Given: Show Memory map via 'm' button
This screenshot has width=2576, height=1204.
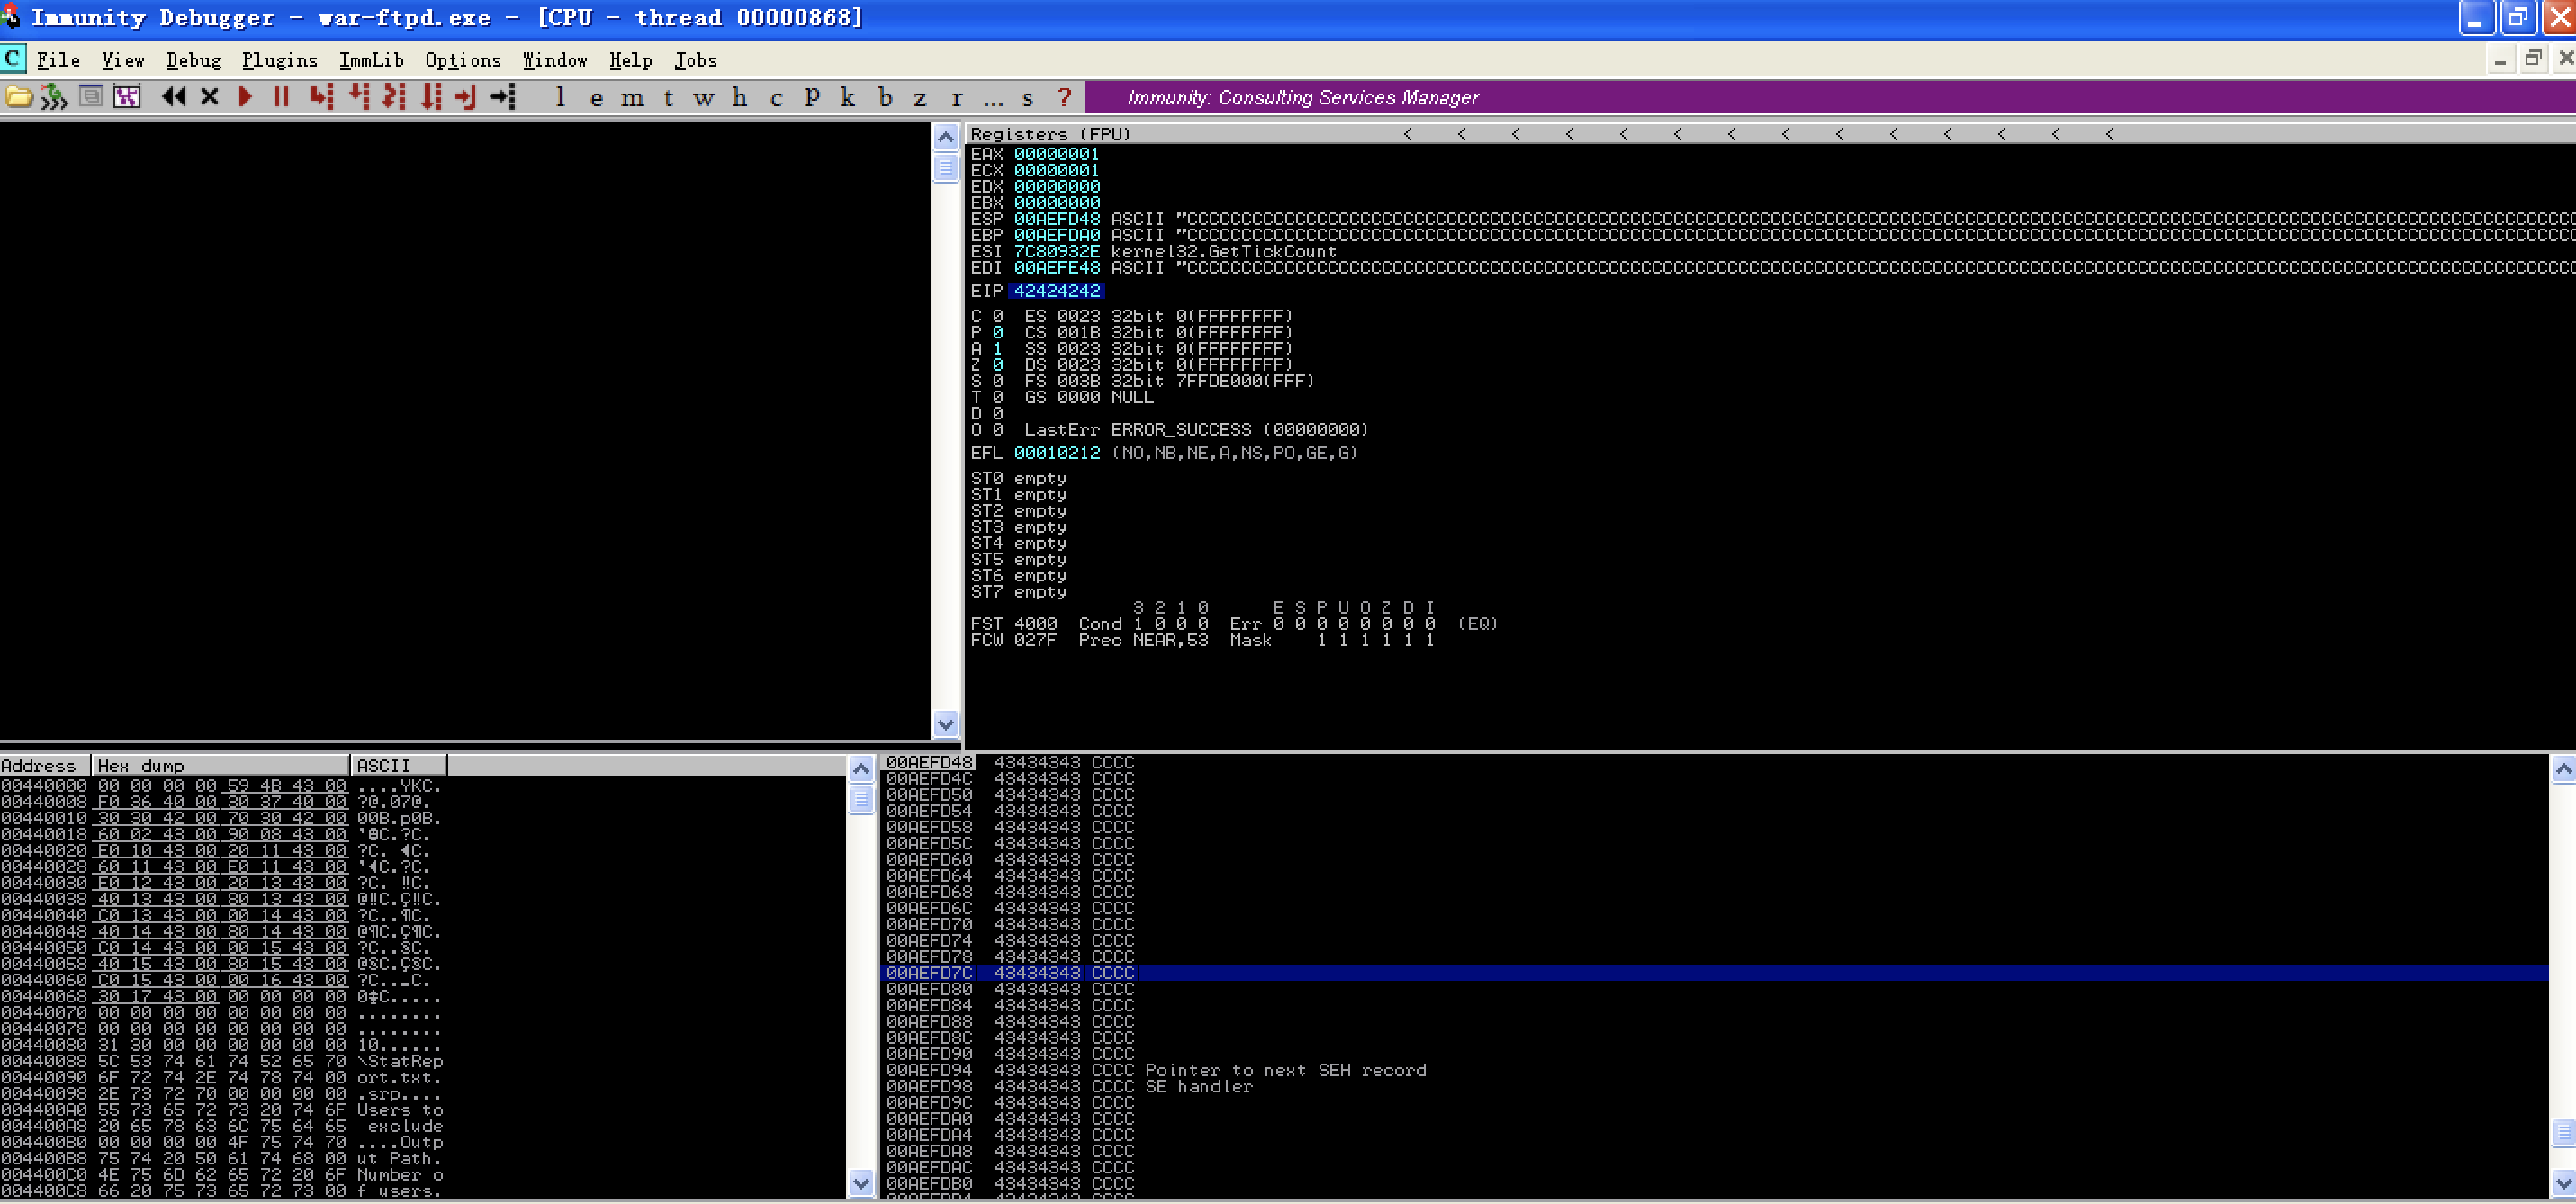Looking at the screenshot, I should (x=632, y=98).
